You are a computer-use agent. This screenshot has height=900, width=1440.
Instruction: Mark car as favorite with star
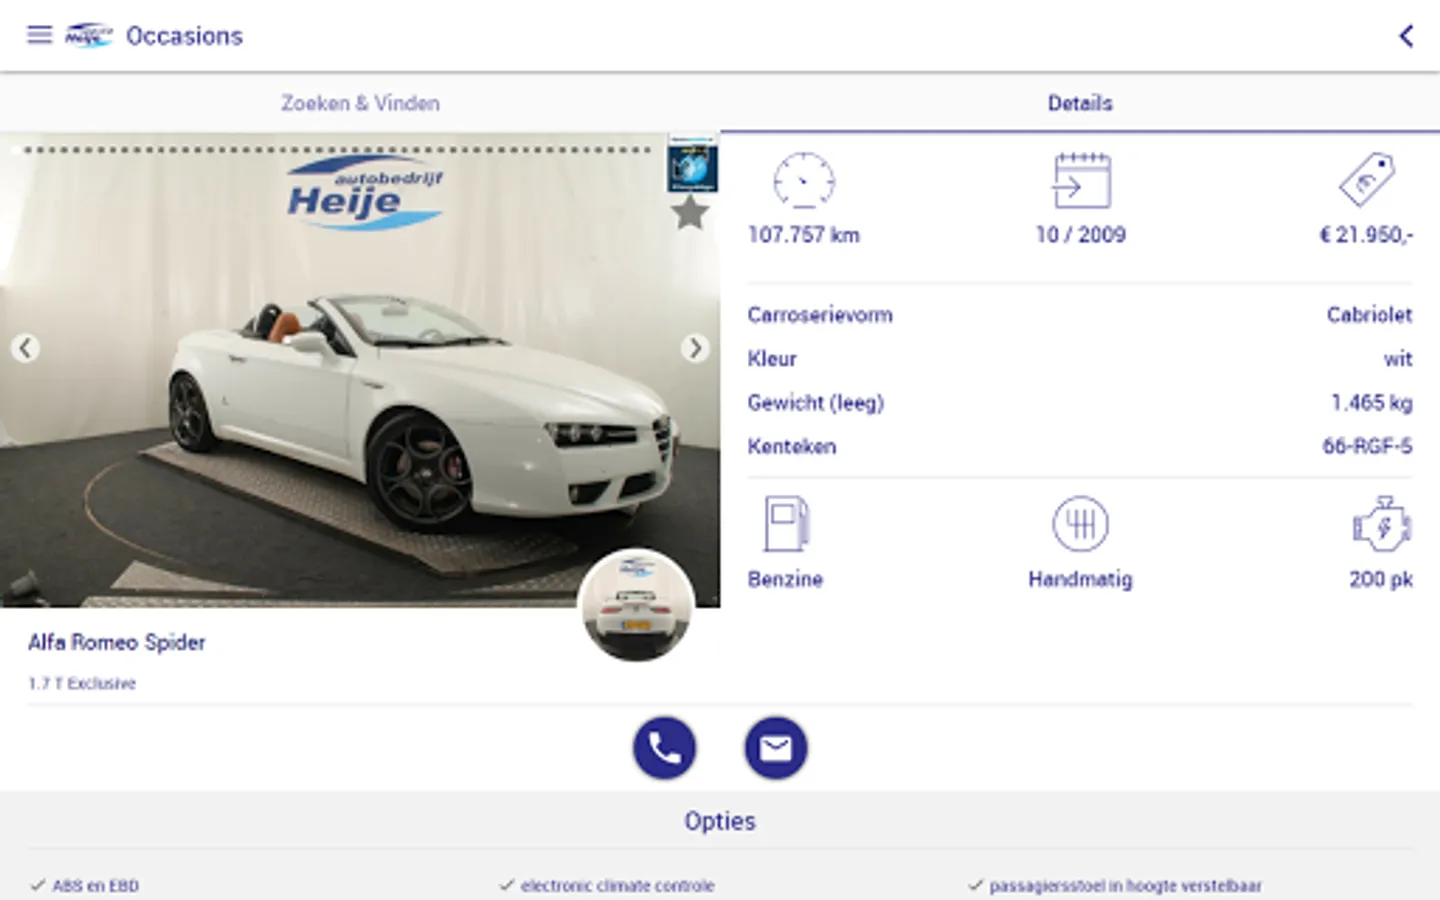click(x=690, y=213)
